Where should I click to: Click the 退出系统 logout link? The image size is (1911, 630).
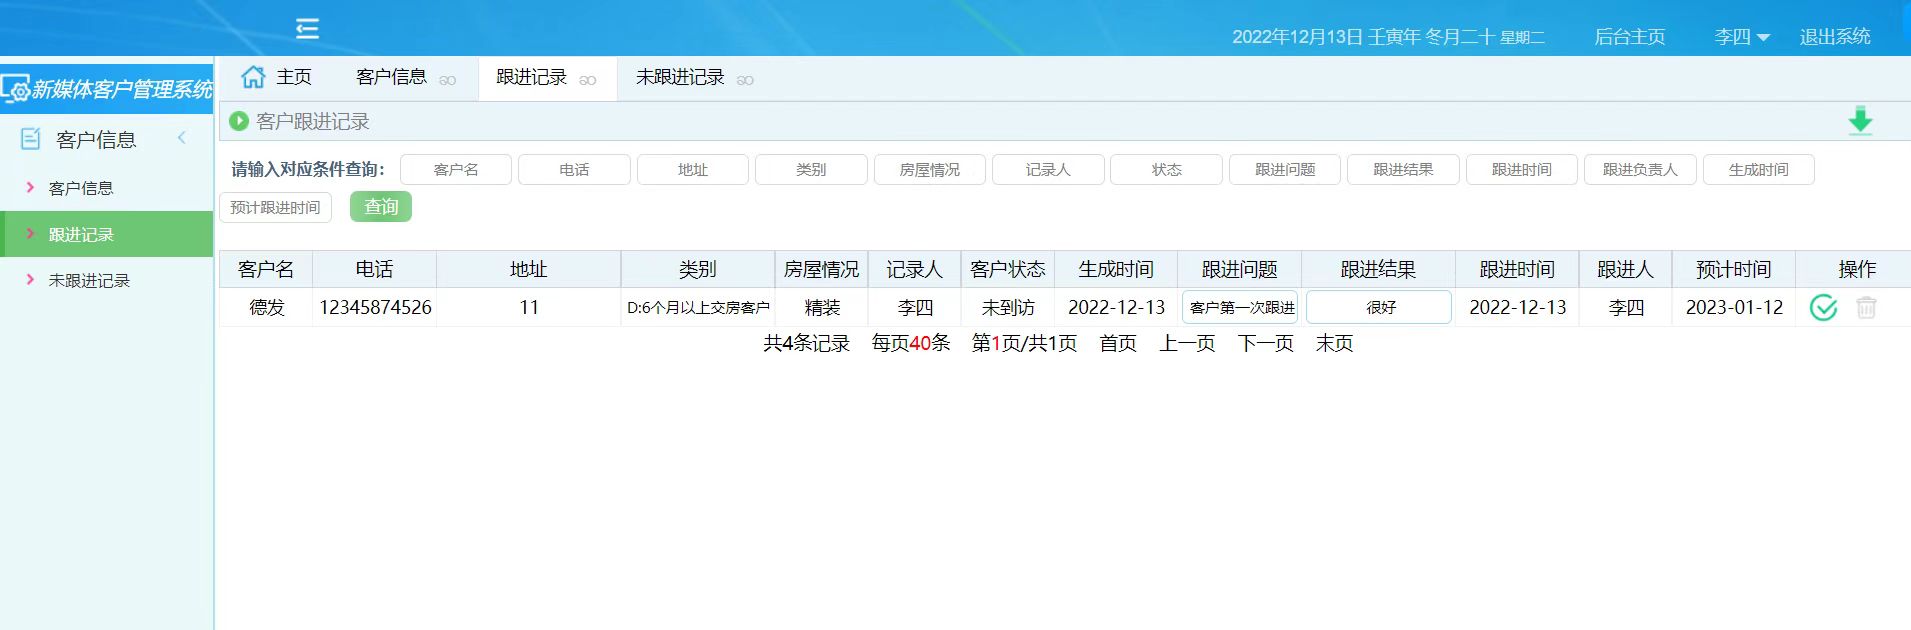(x=1834, y=37)
